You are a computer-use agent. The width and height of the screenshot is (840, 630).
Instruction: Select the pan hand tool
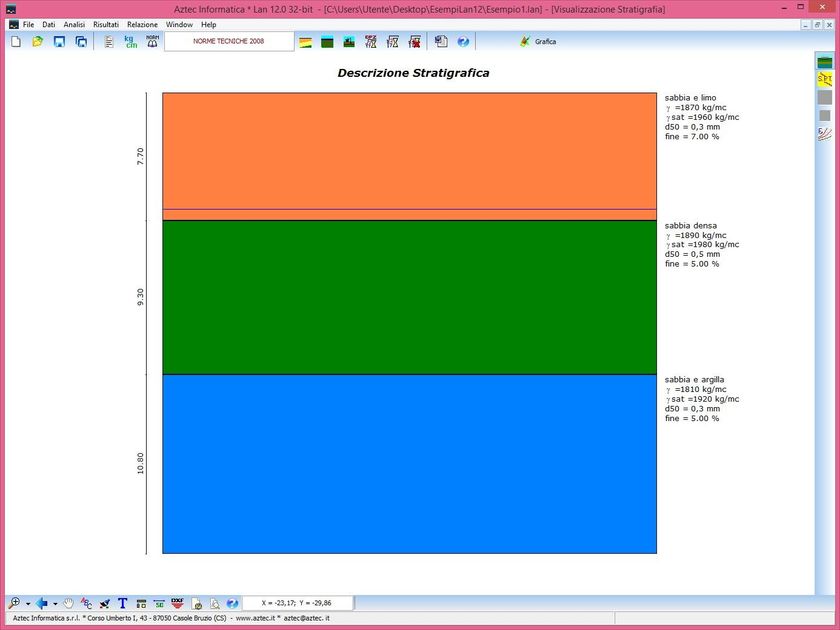pyautogui.click(x=69, y=603)
